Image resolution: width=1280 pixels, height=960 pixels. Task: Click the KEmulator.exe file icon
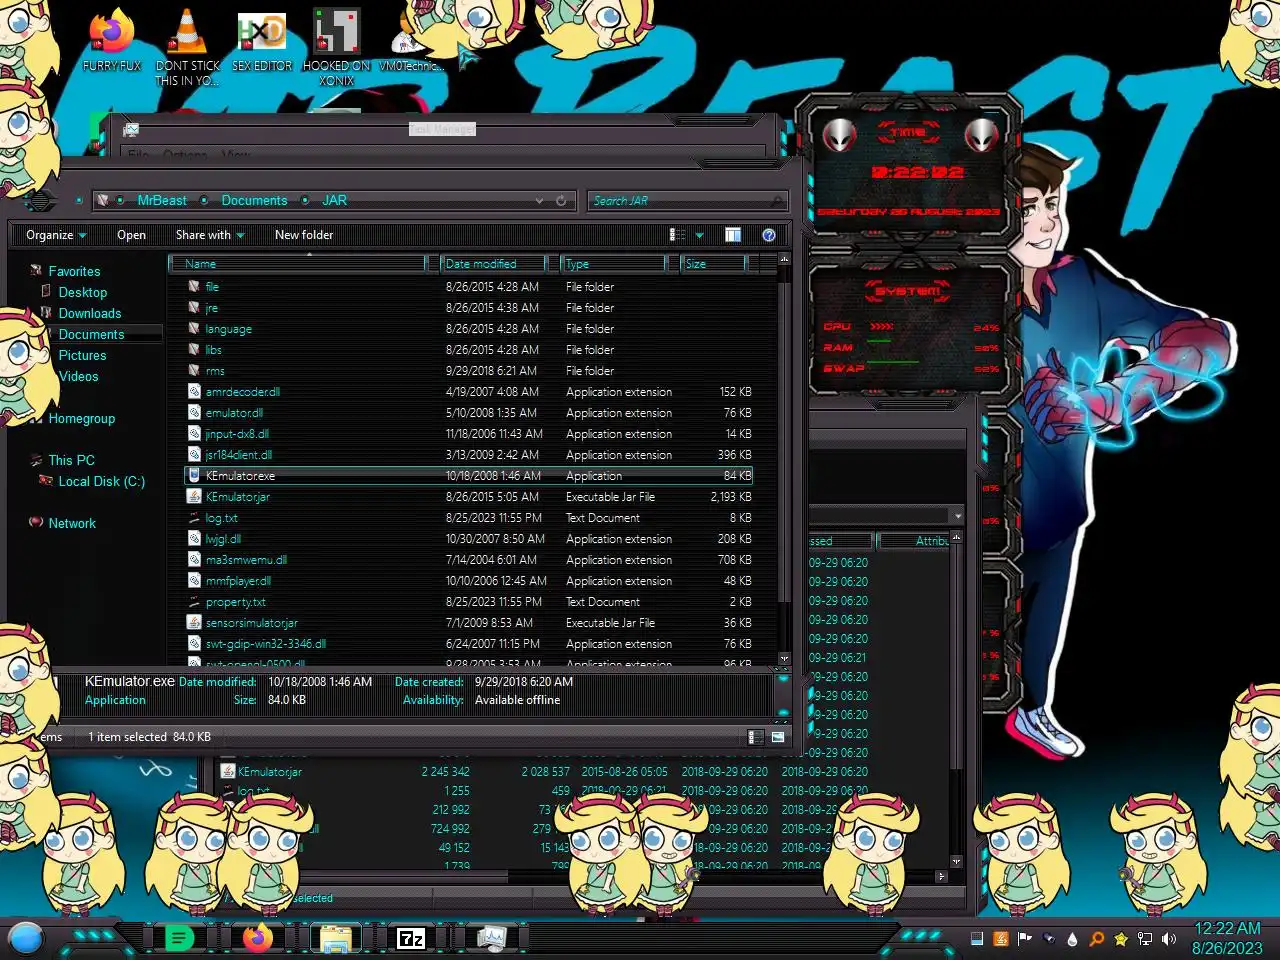[194, 476]
